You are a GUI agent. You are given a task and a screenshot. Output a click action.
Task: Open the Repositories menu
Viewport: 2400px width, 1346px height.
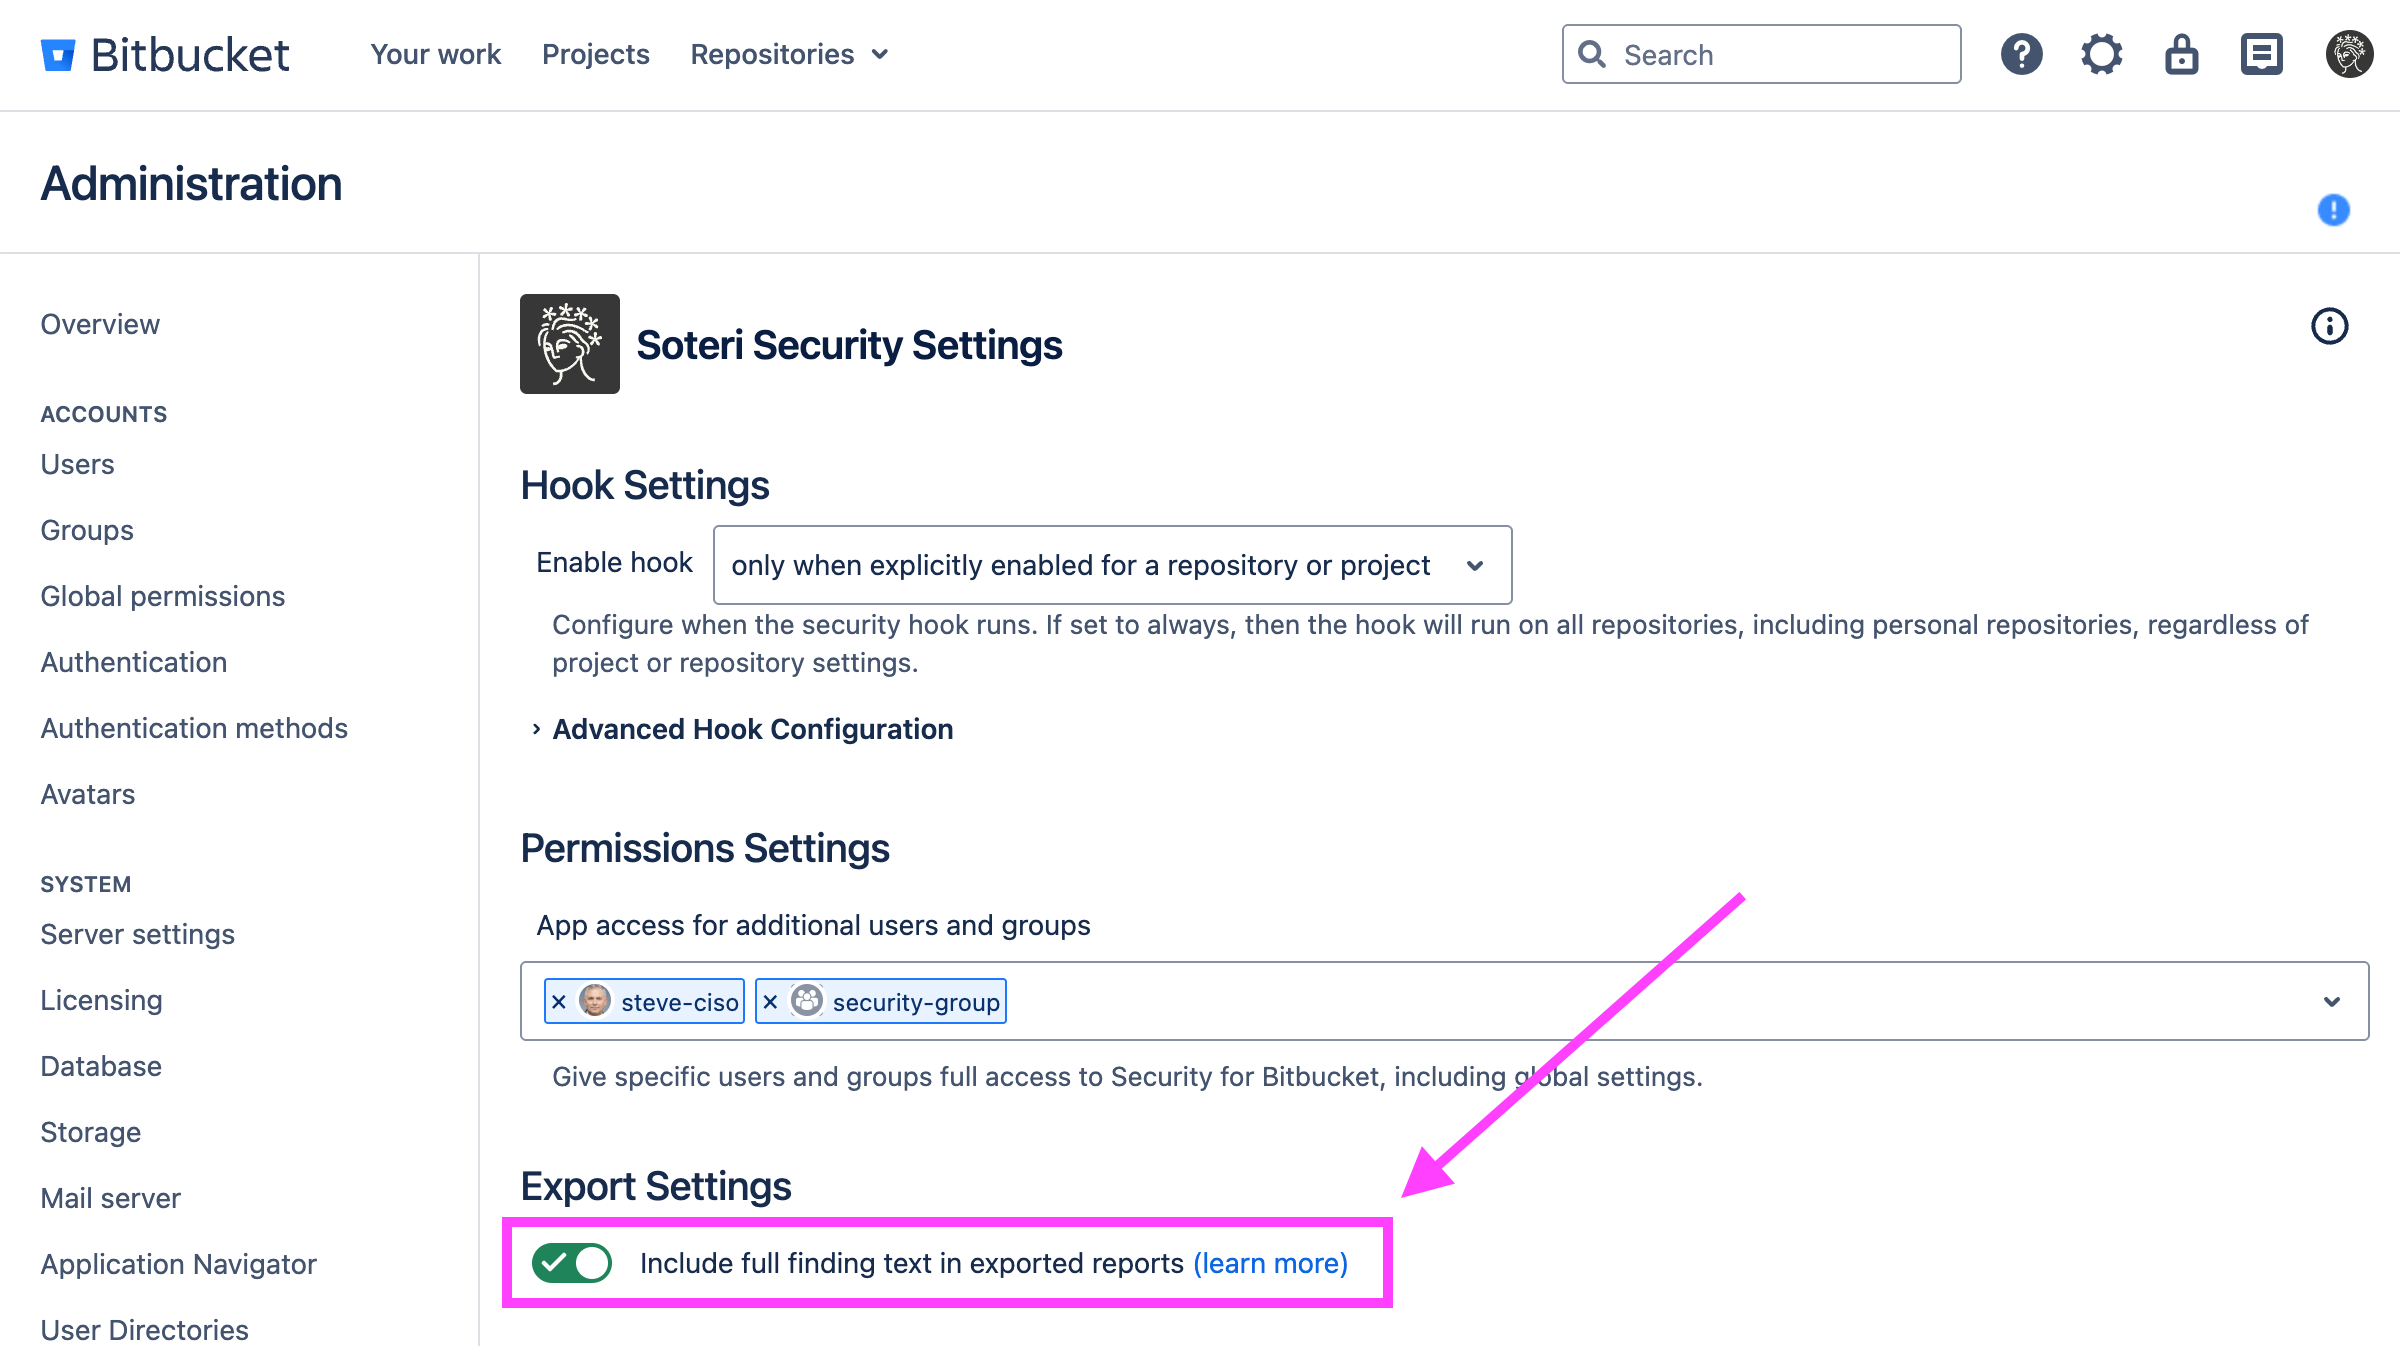tap(788, 54)
